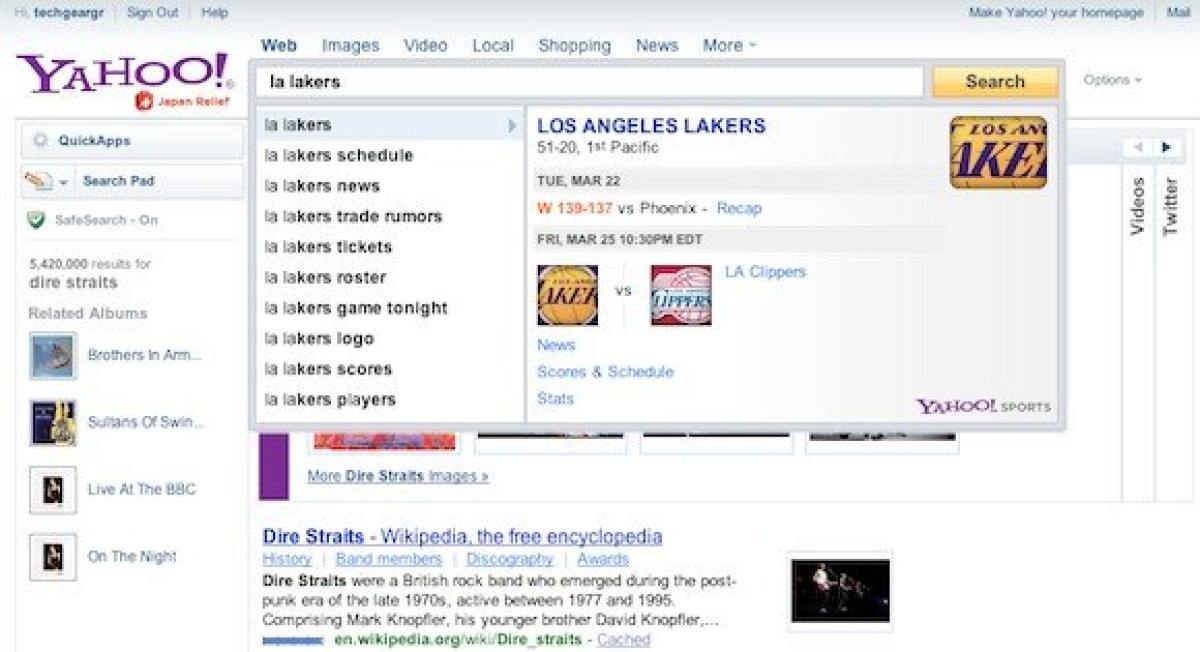Open the Help link
This screenshot has width=1200, height=652.
[x=215, y=12]
